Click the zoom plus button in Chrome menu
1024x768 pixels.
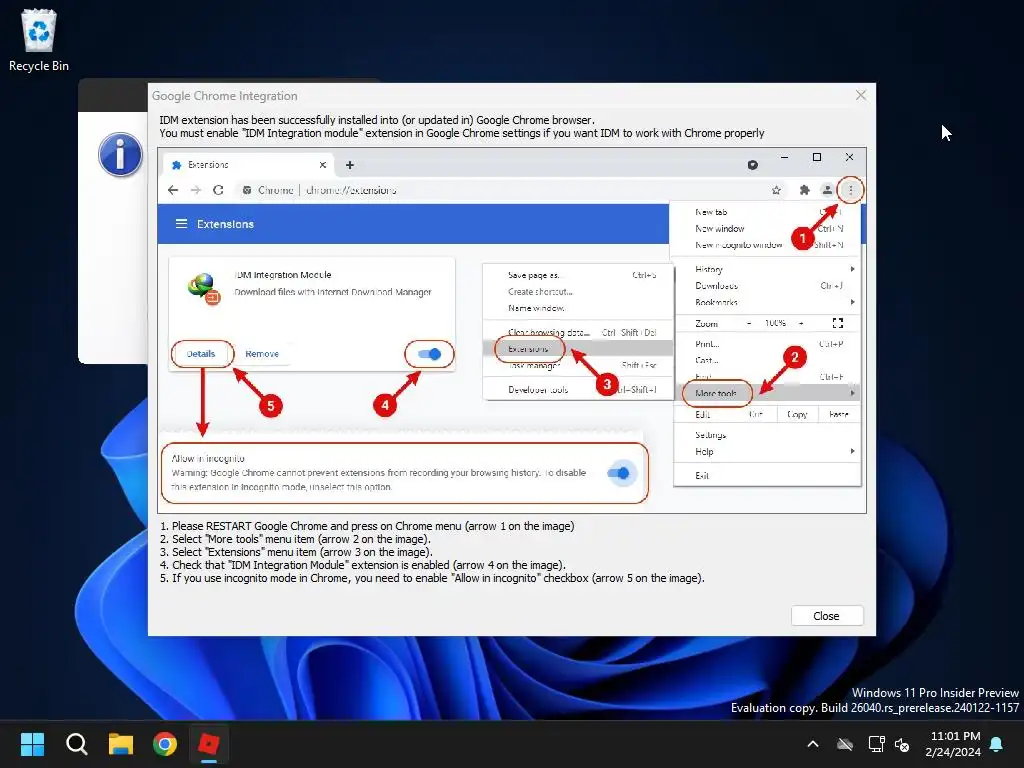(801, 323)
